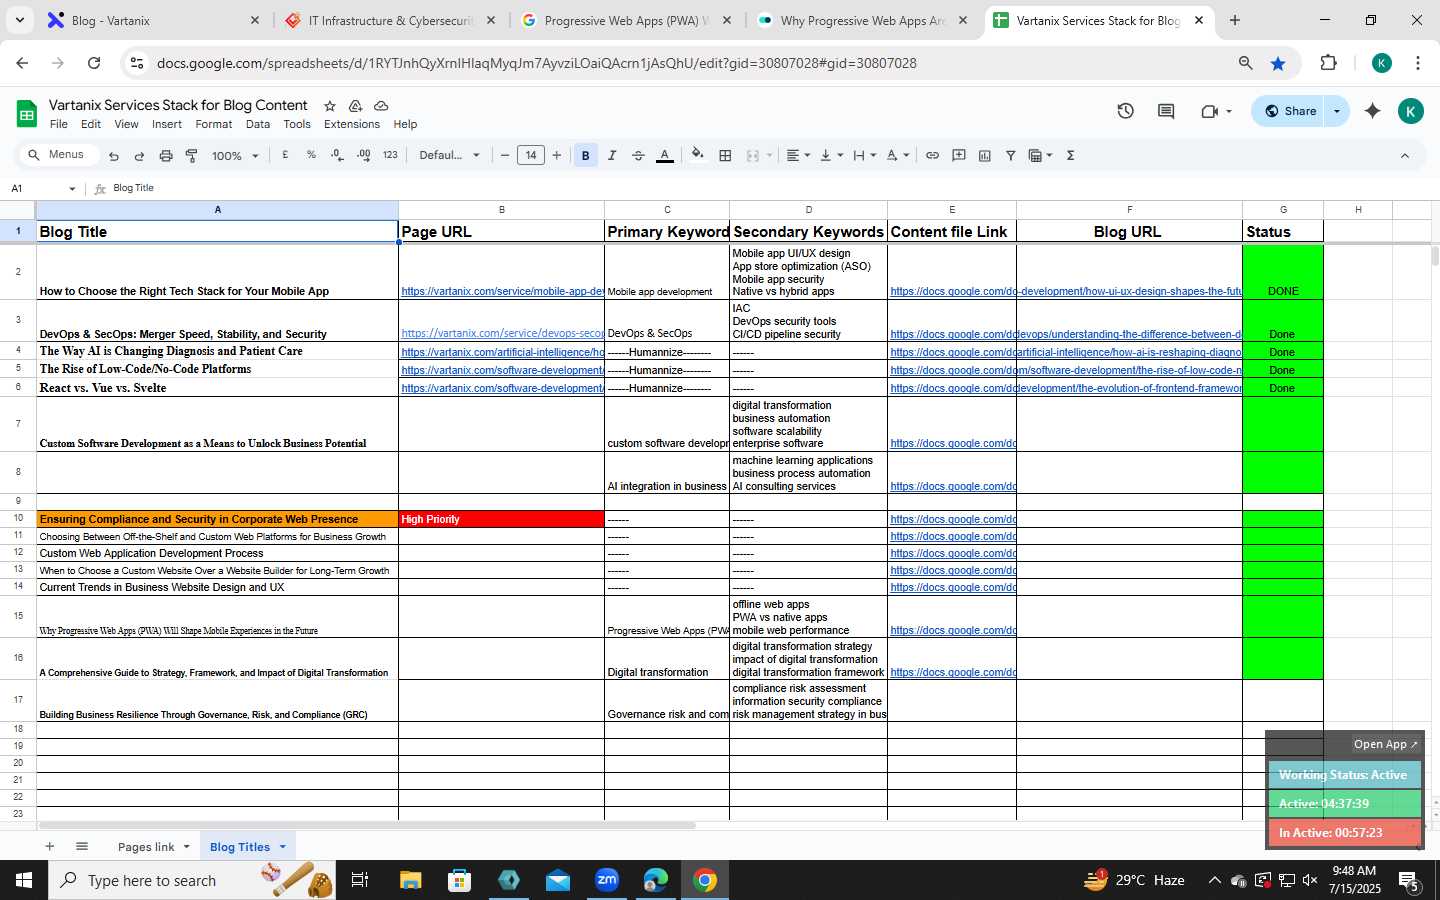Star the spreadsheet document
The image size is (1440, 900).
pos(330,106)
